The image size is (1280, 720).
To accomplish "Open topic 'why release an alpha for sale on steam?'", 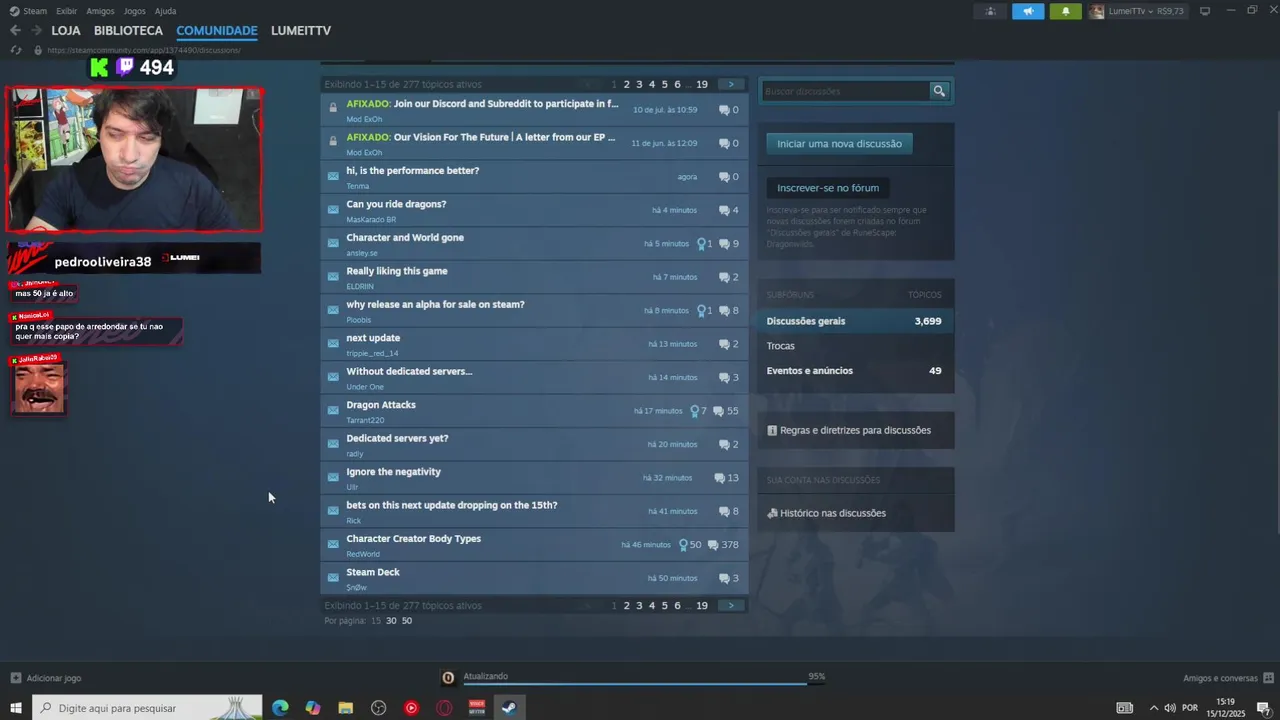I will (x=435, y=305).
